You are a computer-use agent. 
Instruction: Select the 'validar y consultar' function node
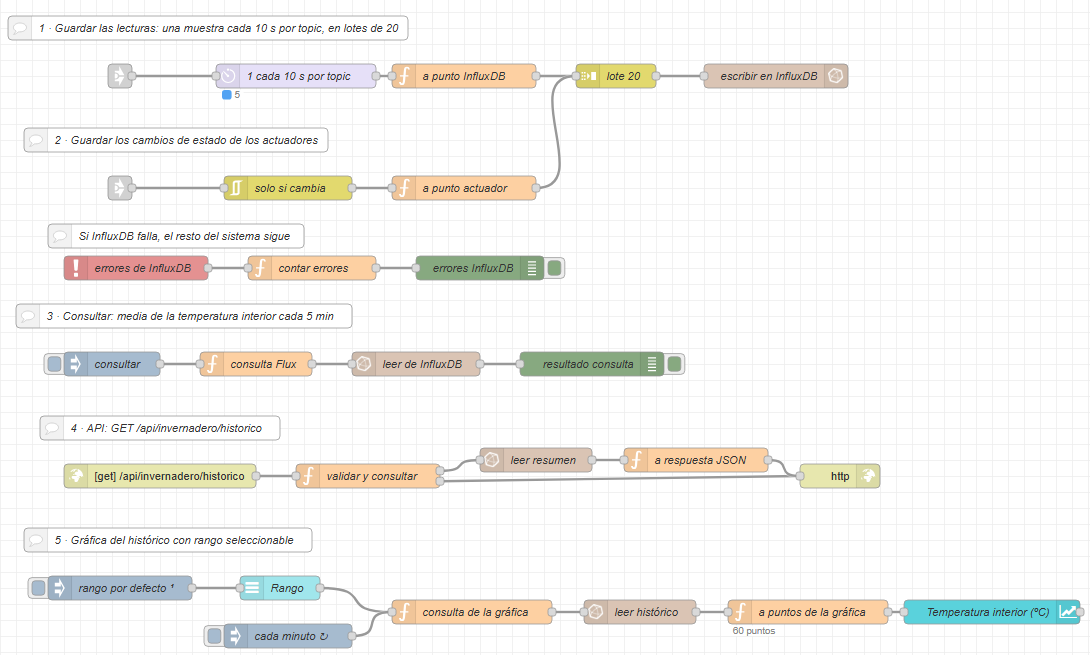(368, 476)
